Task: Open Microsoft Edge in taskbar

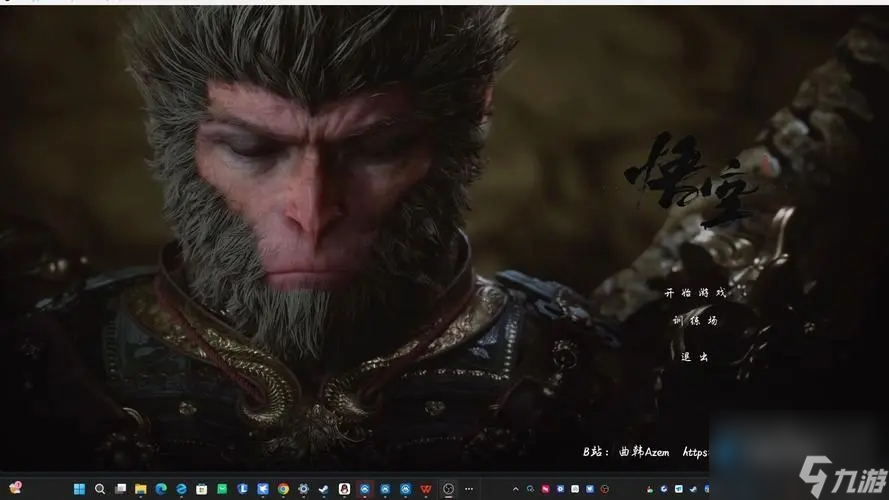Action: click(161, 489)
